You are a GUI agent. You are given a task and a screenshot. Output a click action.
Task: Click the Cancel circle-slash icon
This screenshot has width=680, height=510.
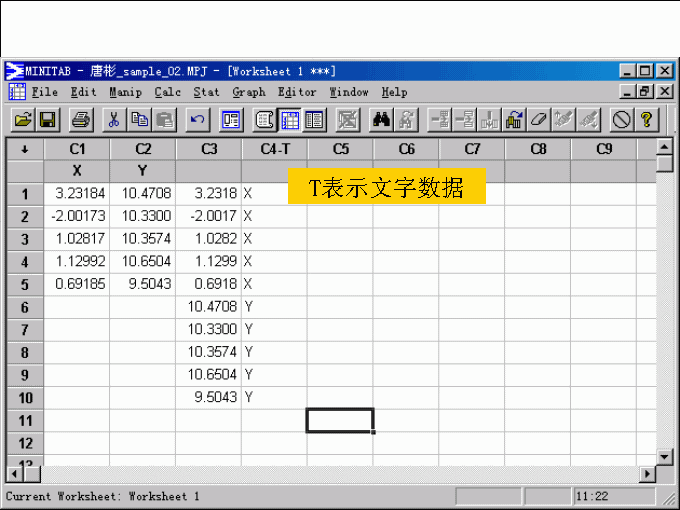point(621,120)
